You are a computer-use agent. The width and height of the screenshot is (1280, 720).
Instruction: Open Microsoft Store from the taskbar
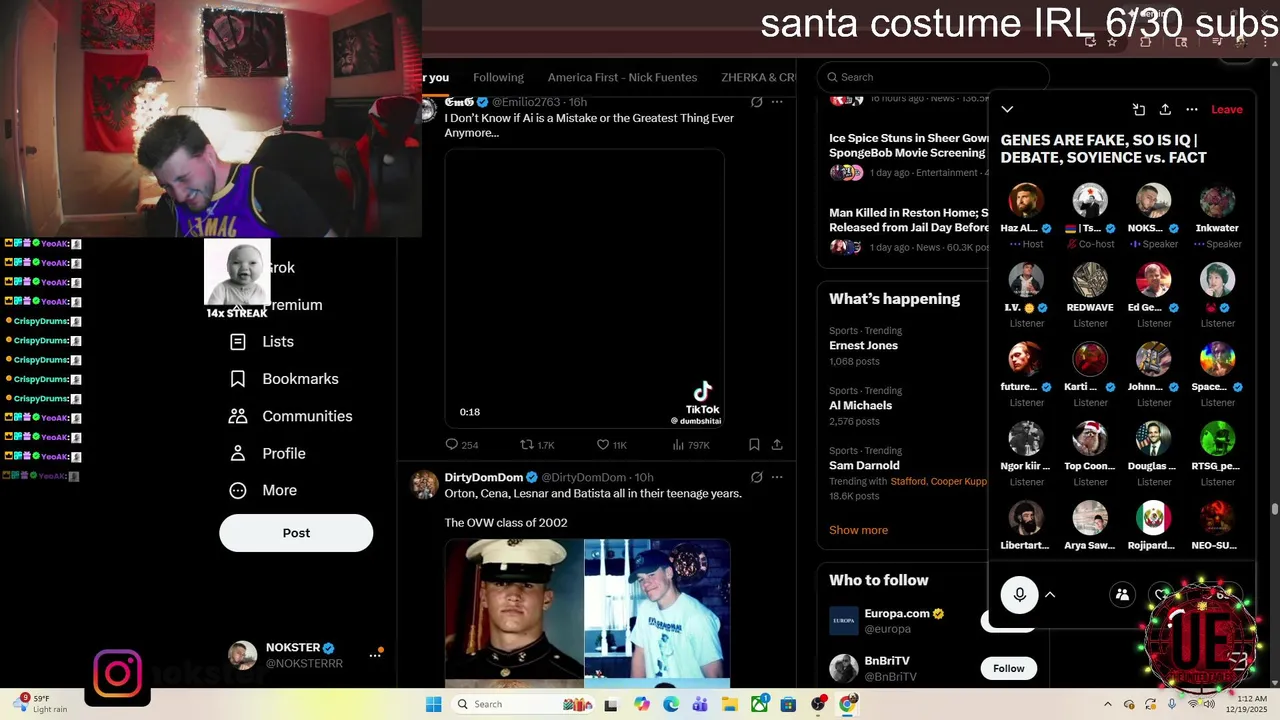[789, 704]
